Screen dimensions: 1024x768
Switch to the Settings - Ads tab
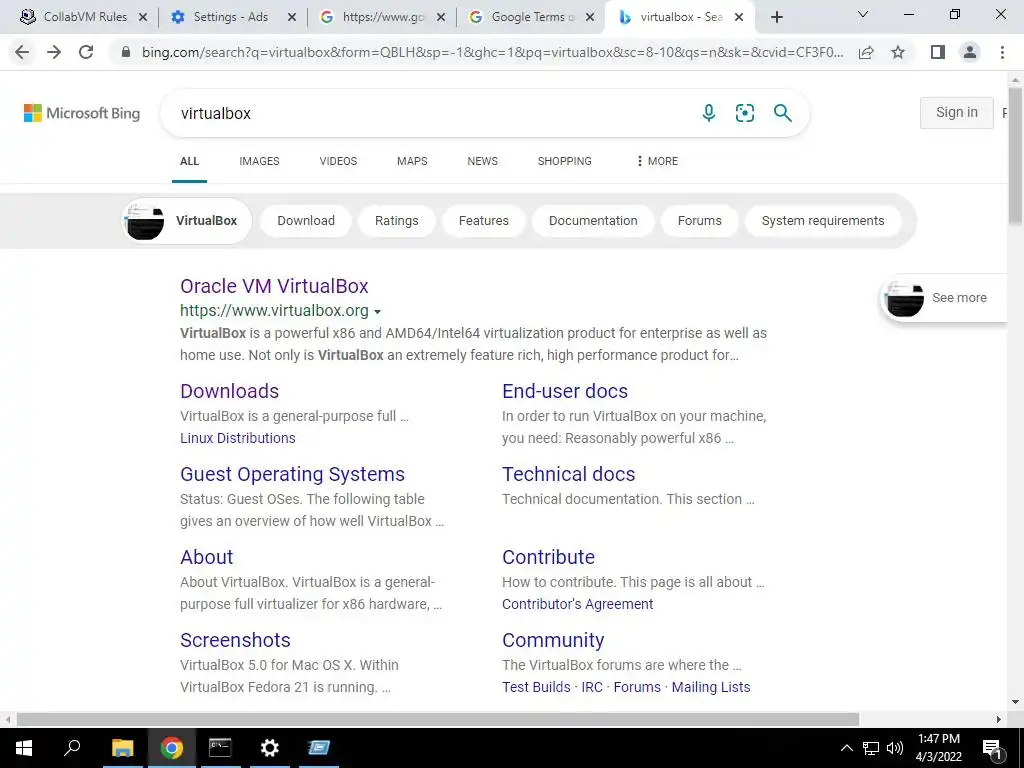(229, 18)
